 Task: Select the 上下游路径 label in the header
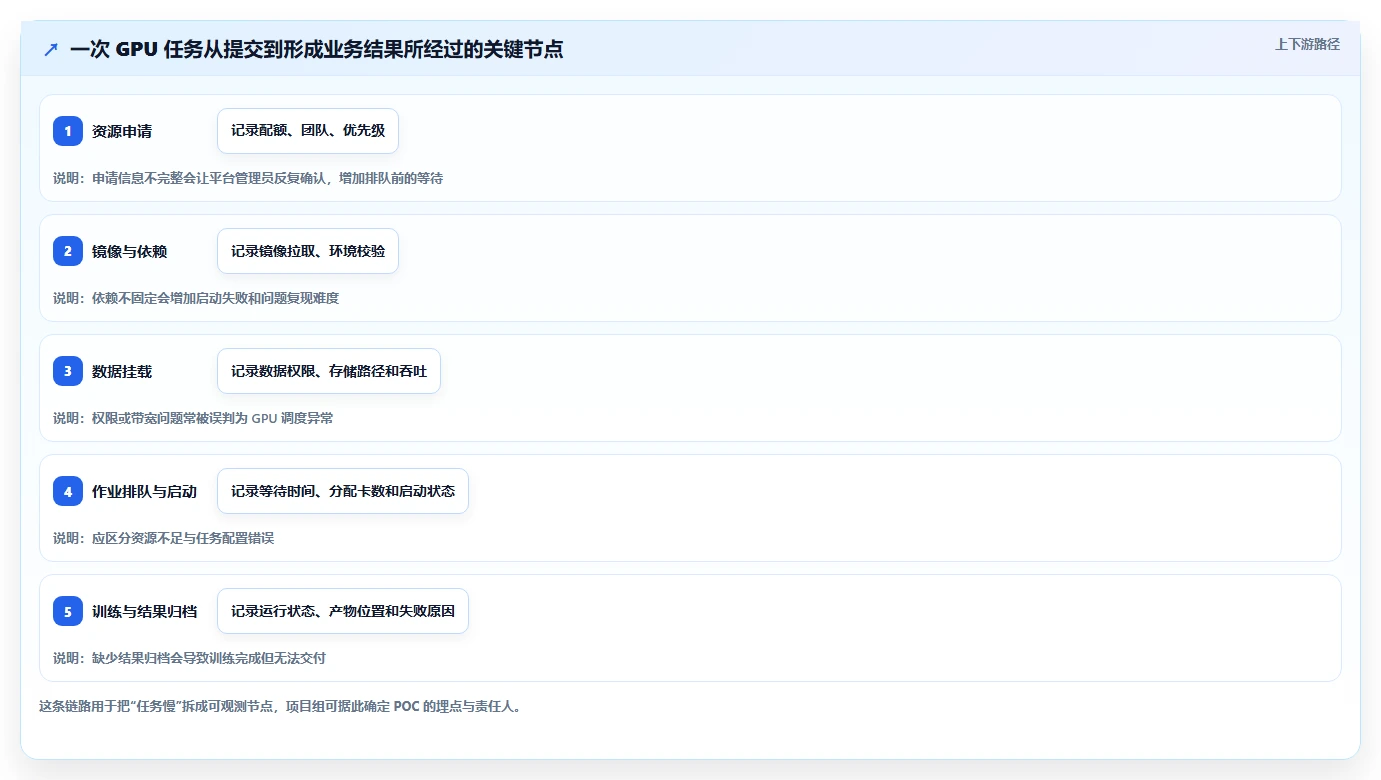(x=1307, y=44)
